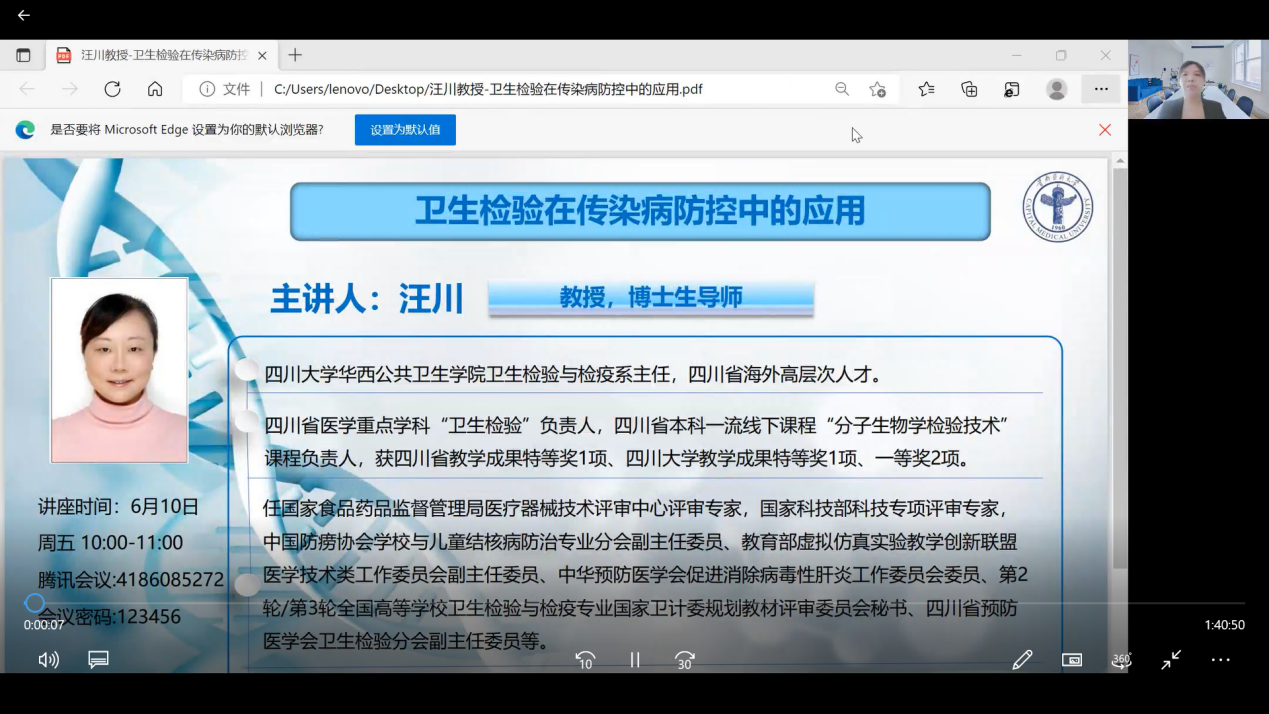Image resolution: width=1269 pixels, height=714 pixels.
Task: Switch to mini player view
Action: pos(1072,660)
